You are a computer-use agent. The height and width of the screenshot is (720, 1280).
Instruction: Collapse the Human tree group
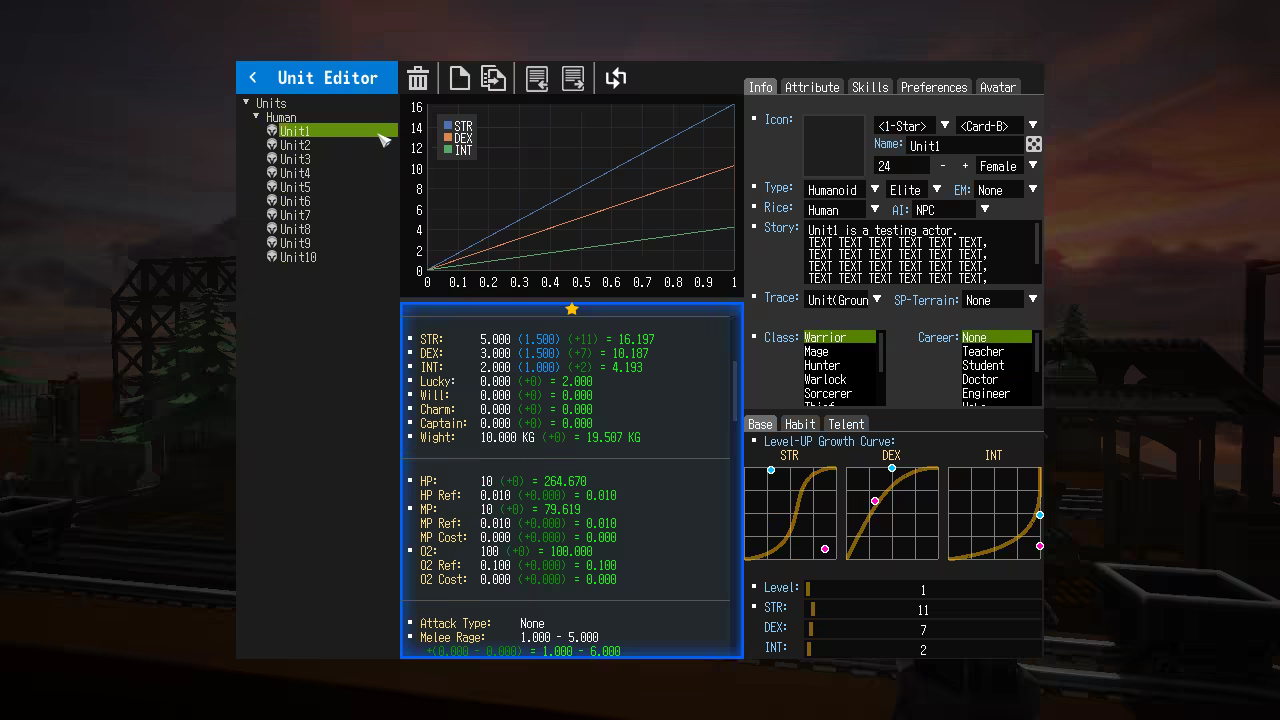(x=257, y=117)
